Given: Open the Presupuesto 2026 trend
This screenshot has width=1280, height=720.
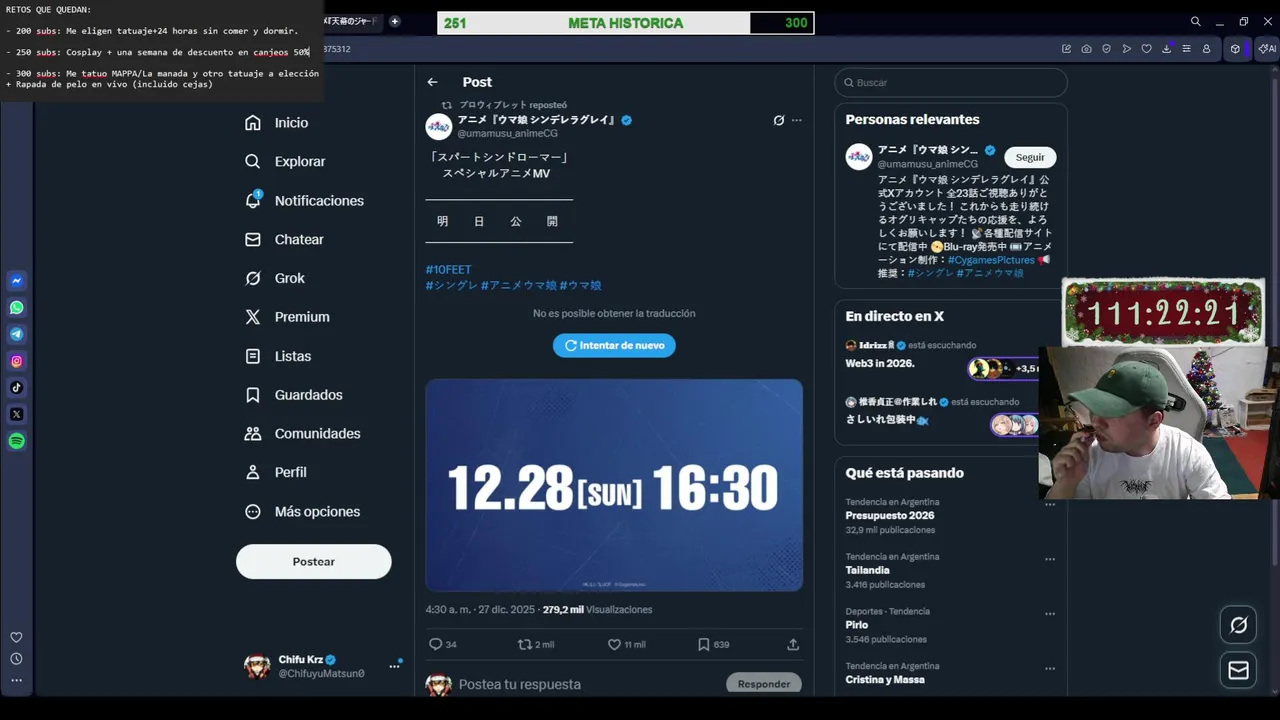Looking at the screenshot, I should click(x=890, y=516).
